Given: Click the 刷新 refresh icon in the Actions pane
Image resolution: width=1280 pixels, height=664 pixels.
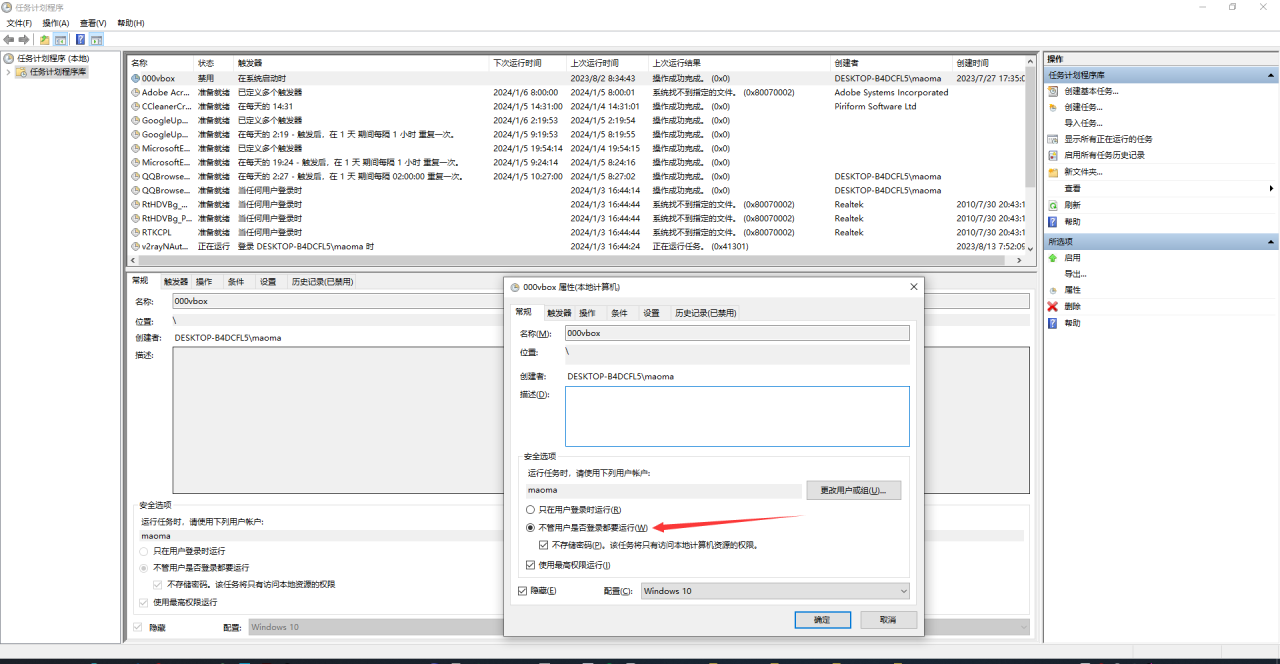Looking at the screenshot, I should click(x=1053, y=205).
